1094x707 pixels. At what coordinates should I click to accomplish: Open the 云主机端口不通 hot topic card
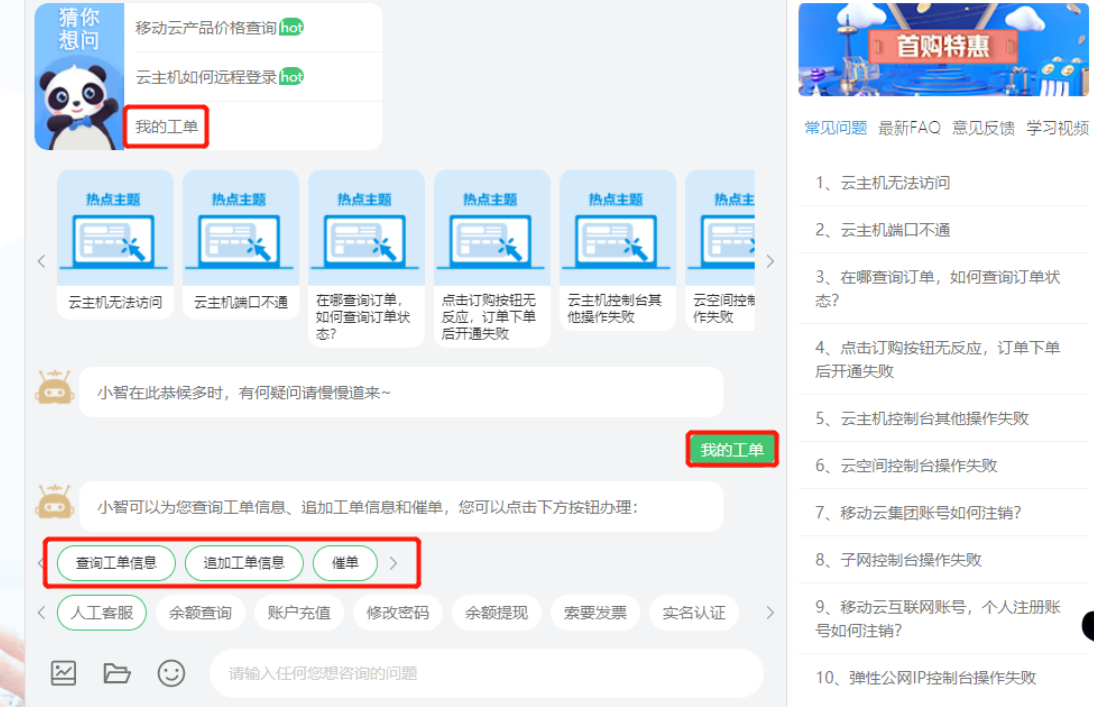pos(241,245)
